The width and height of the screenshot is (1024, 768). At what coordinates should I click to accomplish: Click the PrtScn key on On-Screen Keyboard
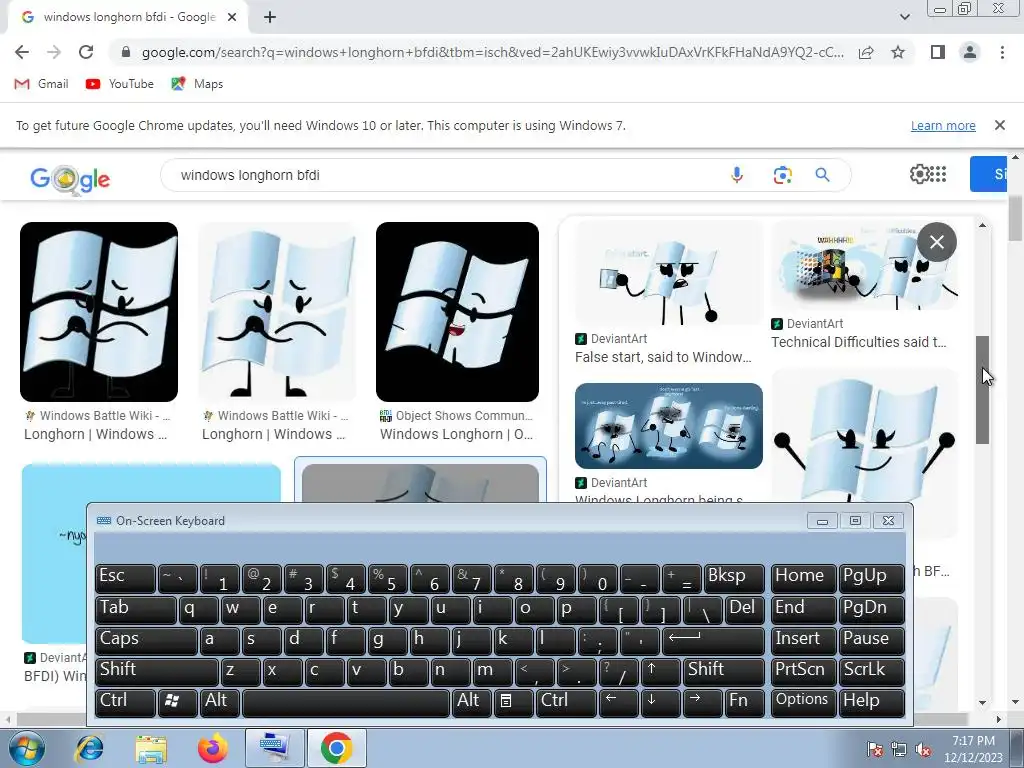pos(803,671)
